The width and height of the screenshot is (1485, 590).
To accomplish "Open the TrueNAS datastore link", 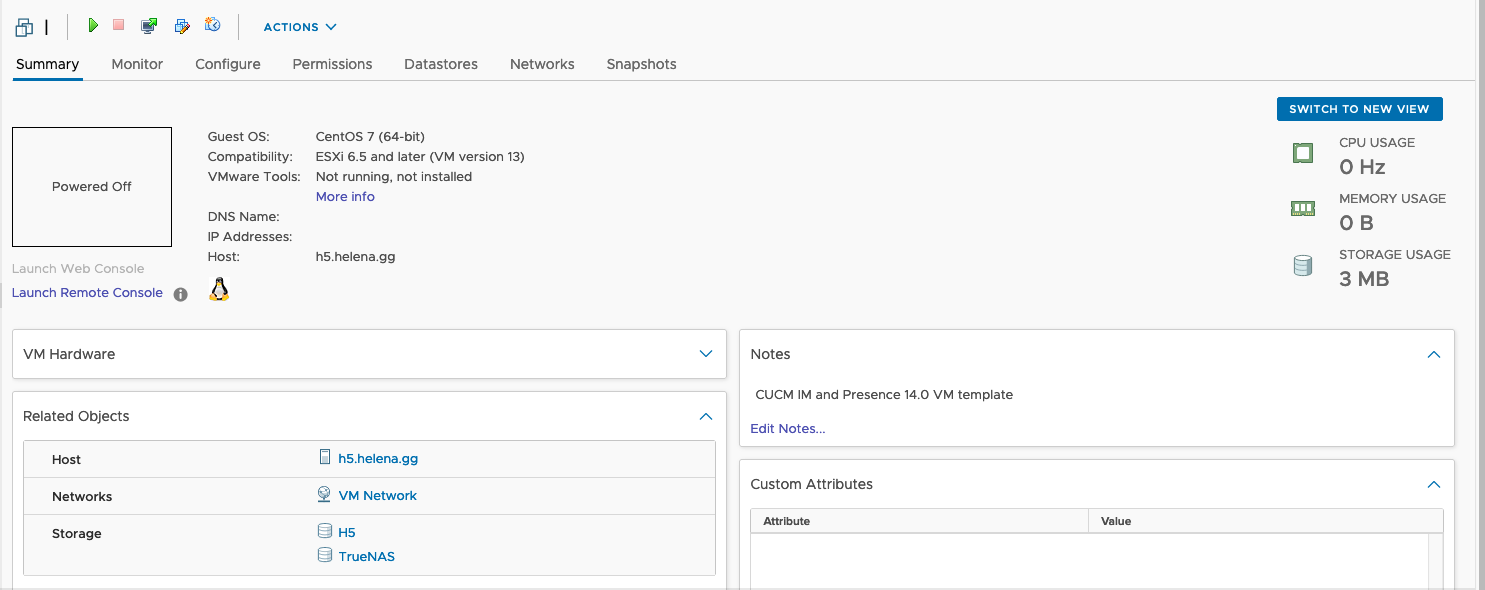I will coord(366,556).
